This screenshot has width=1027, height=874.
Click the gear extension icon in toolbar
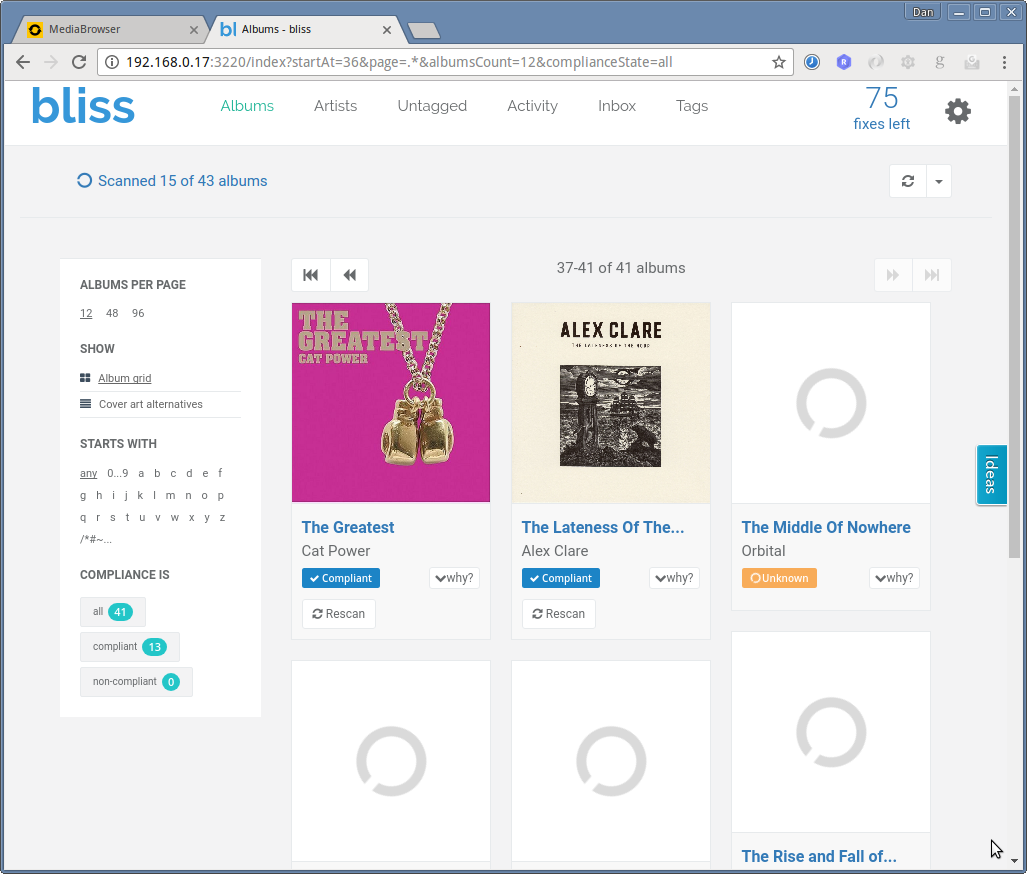[x=908, y=62]
